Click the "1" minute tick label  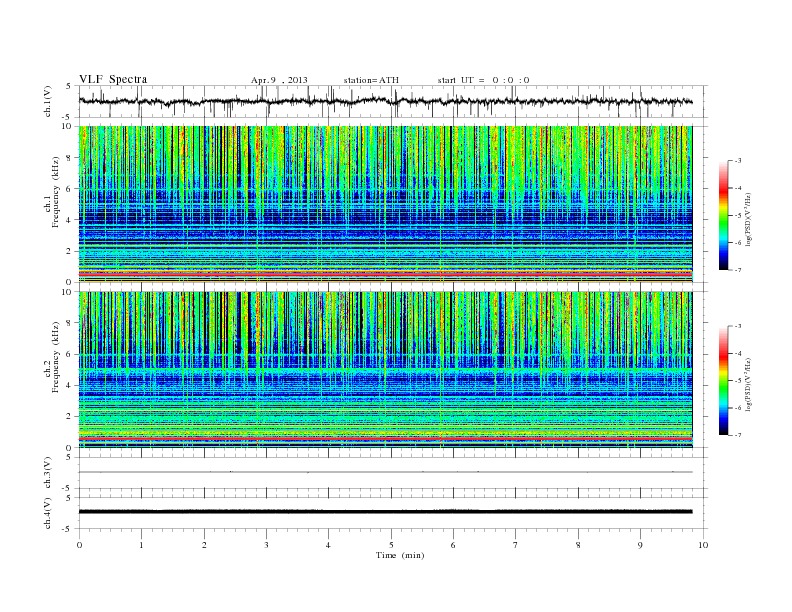[141, 545]
